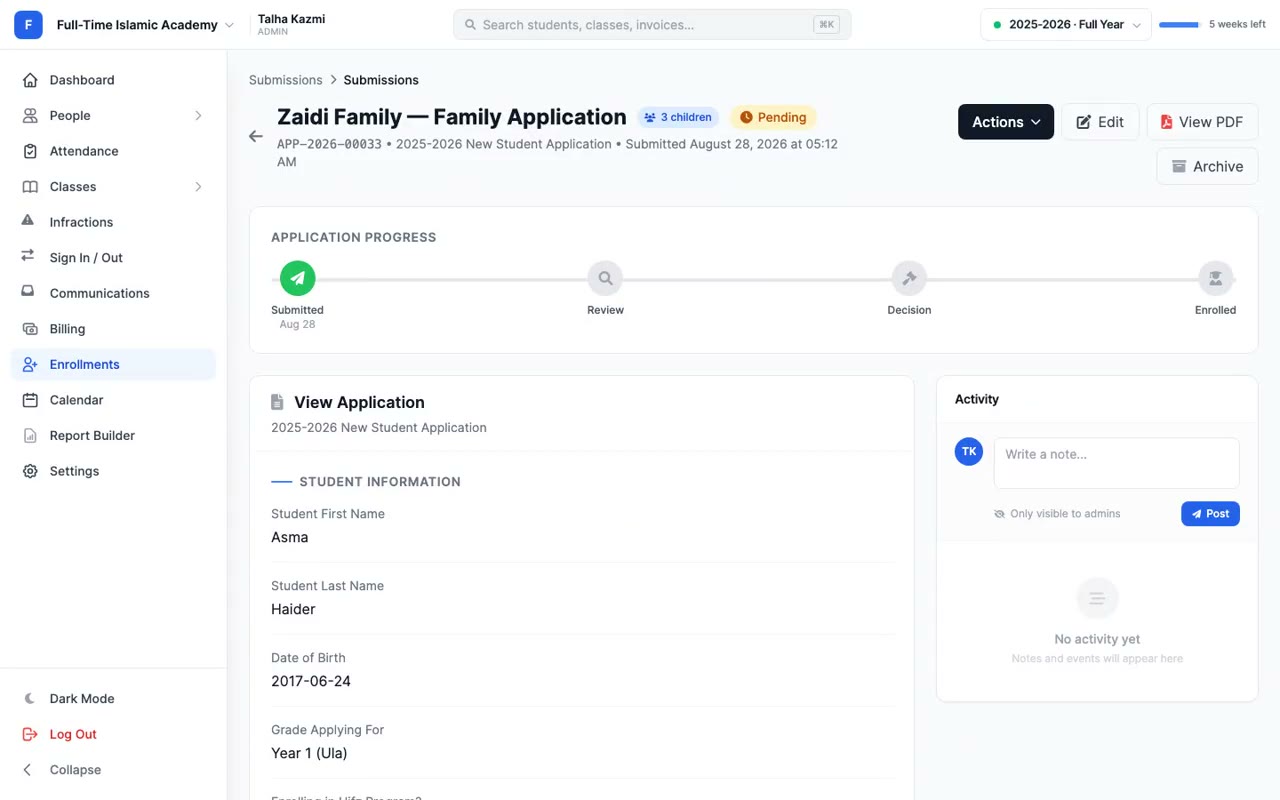Open the 2025-2026 Full Year dropdown
Viewport: 1280px width, 800px height.
tap(1066, 25)
